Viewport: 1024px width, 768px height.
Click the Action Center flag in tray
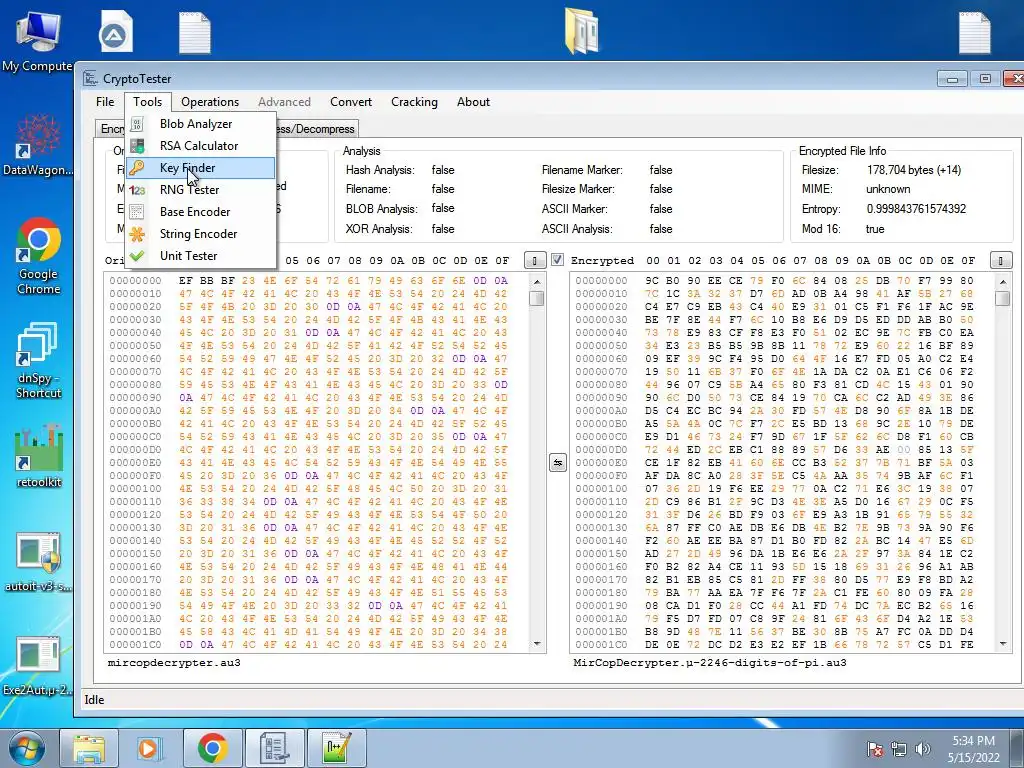(x=875, y=749)
